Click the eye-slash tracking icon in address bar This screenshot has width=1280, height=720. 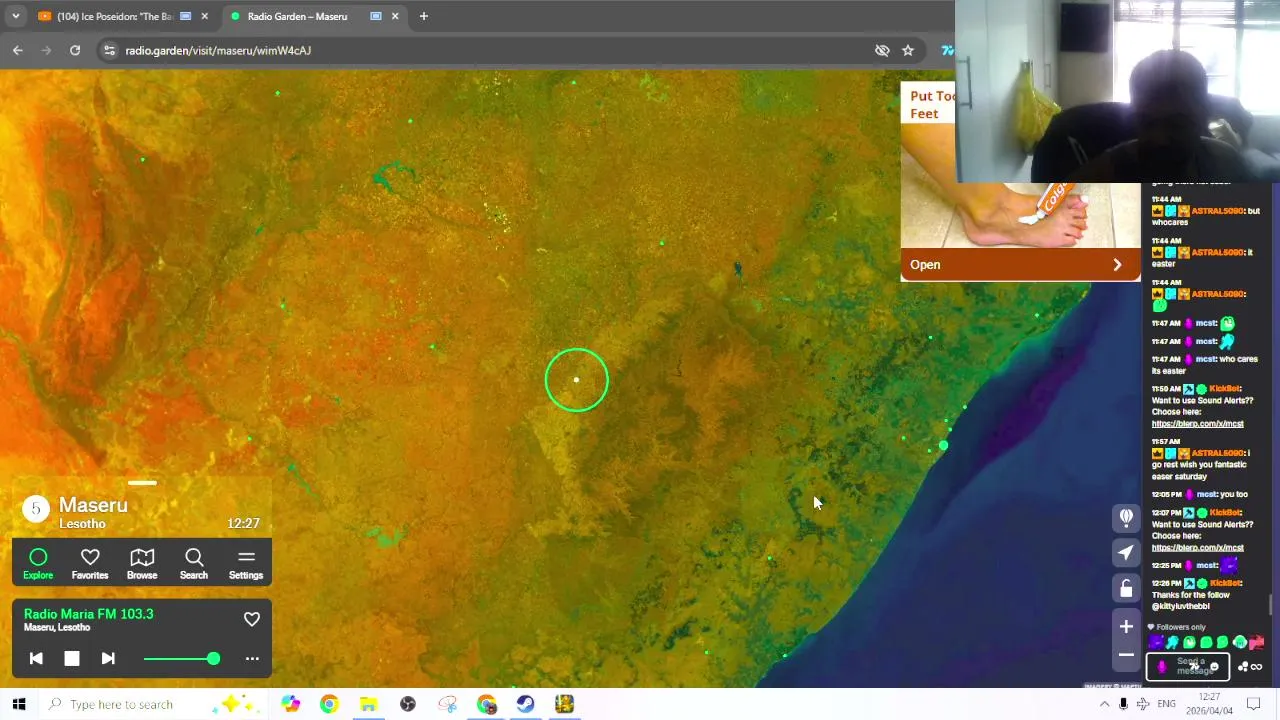[x=882, y=50]
